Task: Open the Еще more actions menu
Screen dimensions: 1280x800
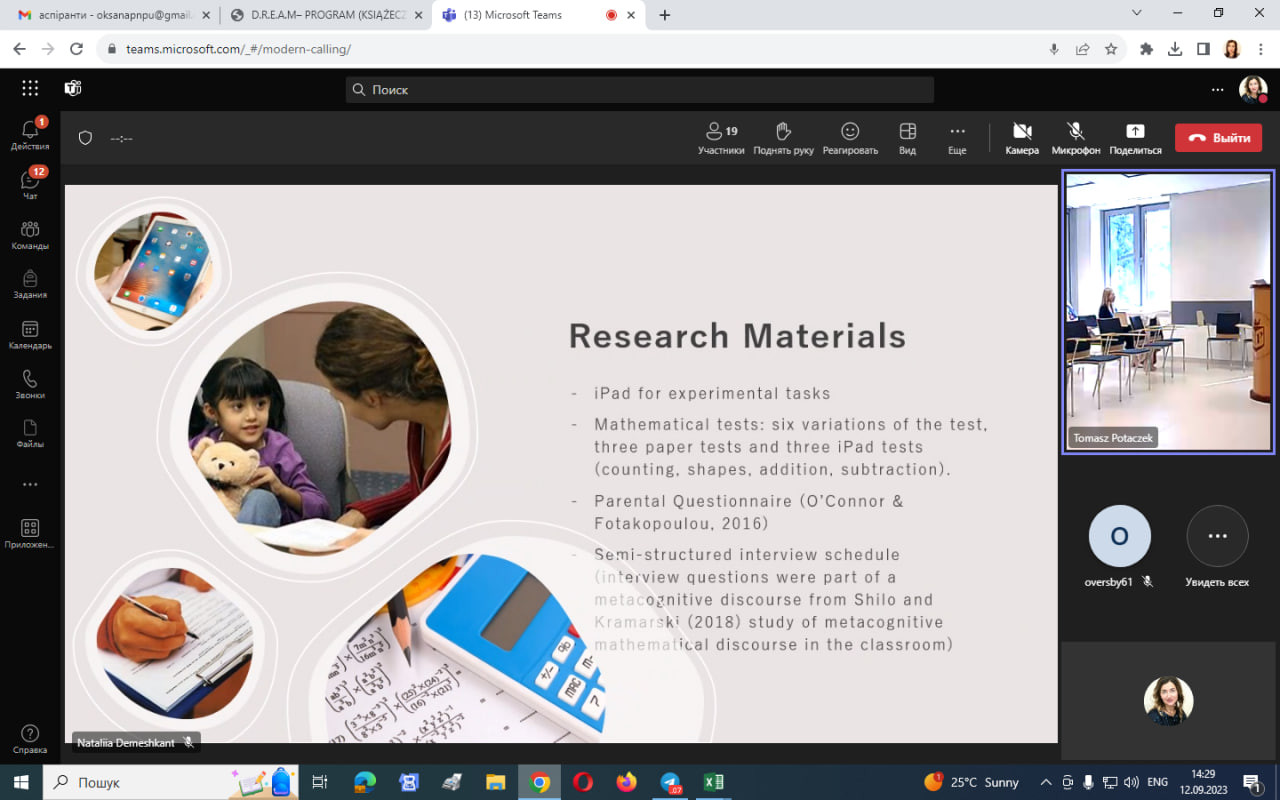Action: coord(957,138)
